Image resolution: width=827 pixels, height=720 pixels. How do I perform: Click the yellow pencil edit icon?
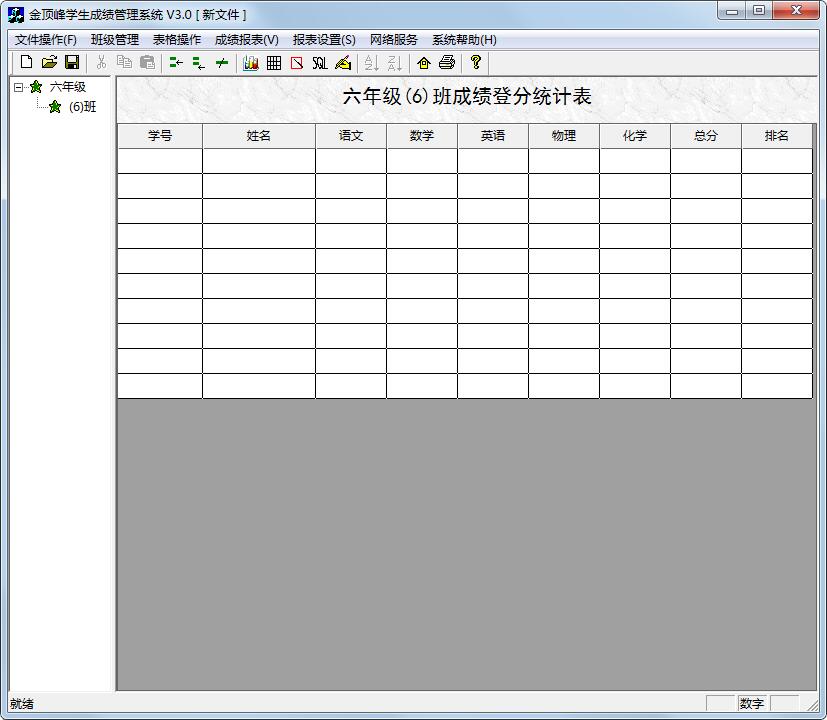(x=343, y=63)
